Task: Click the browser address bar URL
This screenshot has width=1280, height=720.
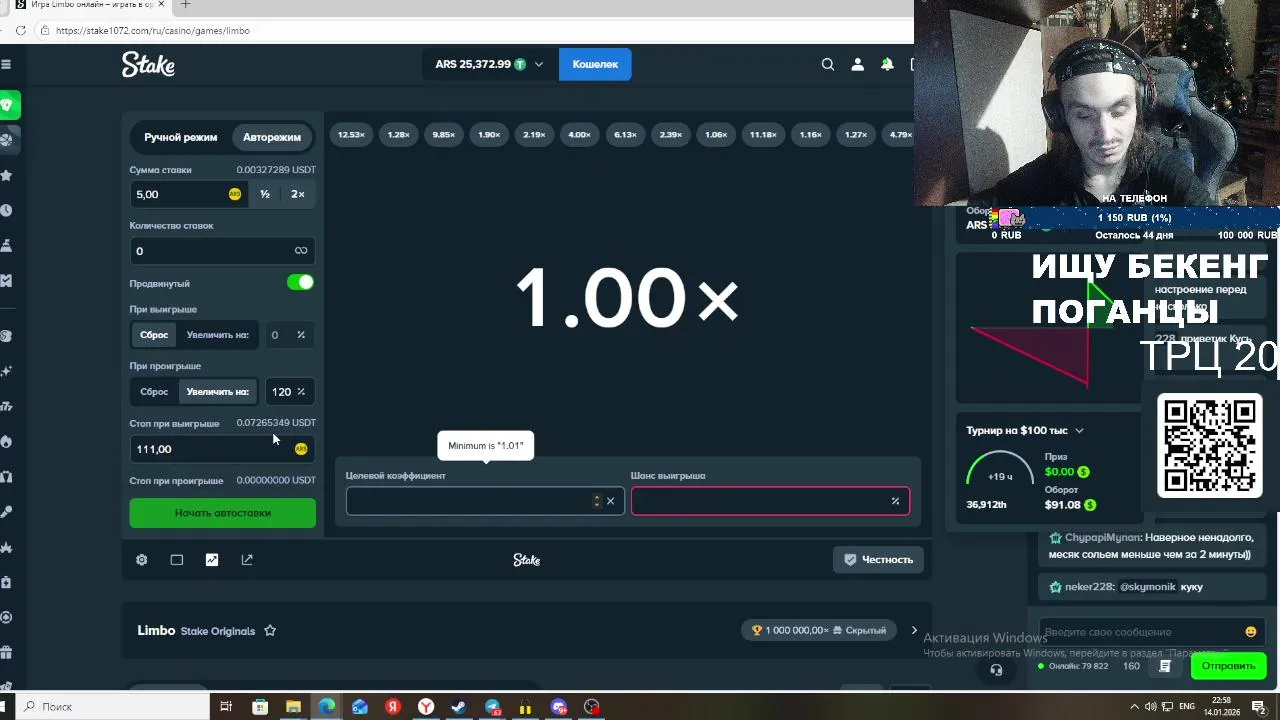Action: coord(153,31)
